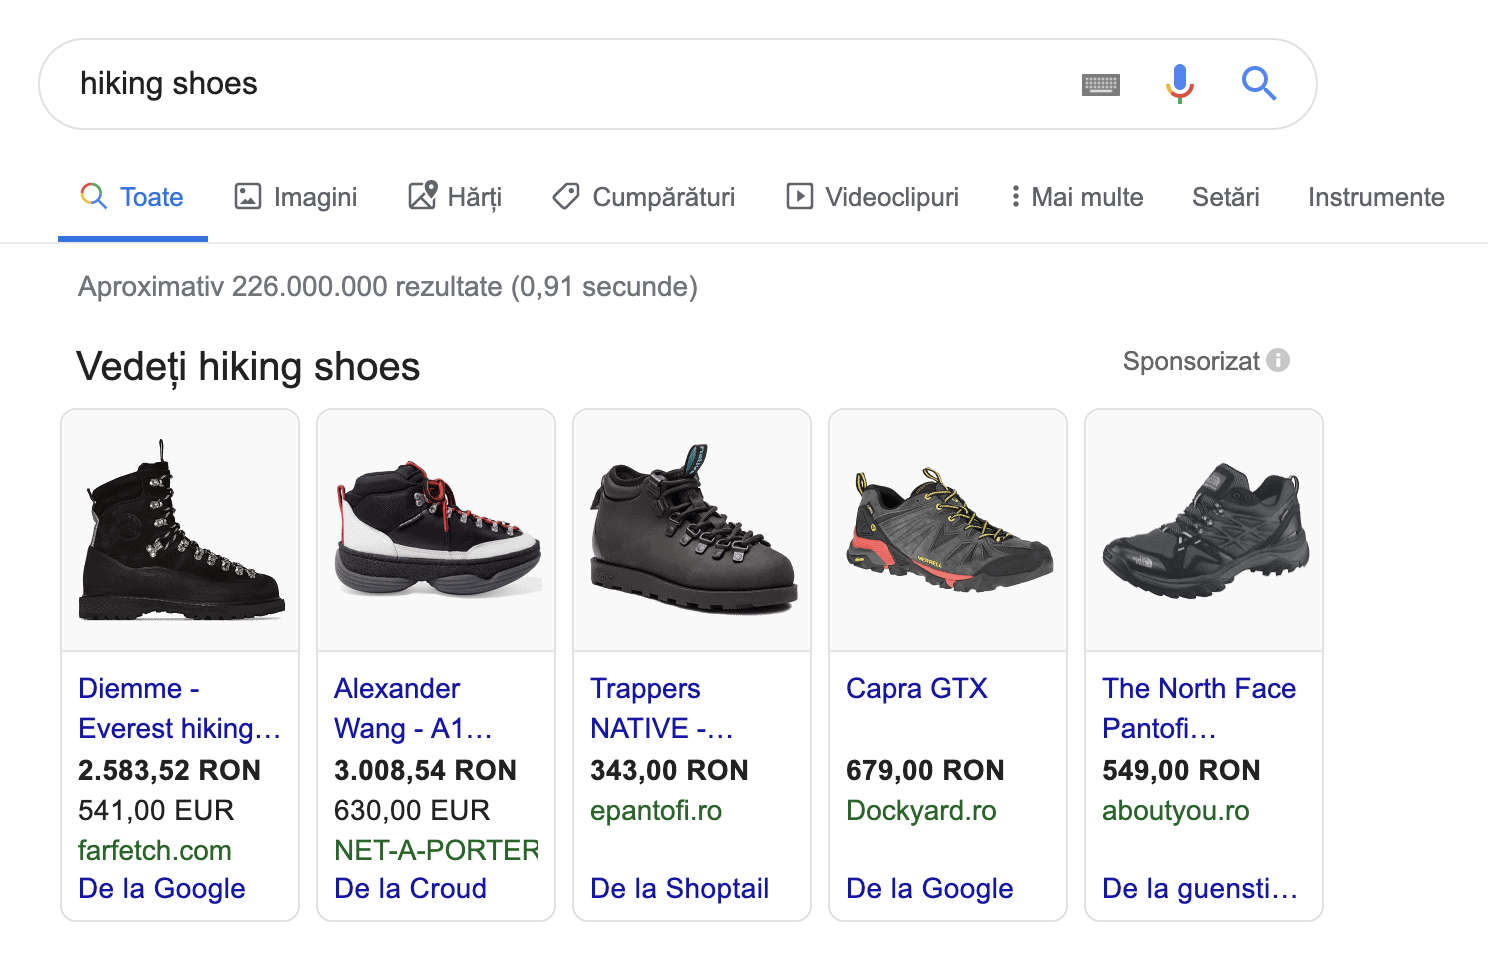Click the blue magnifier search button
This screenshot has width=1488, height=960.
1259,84
